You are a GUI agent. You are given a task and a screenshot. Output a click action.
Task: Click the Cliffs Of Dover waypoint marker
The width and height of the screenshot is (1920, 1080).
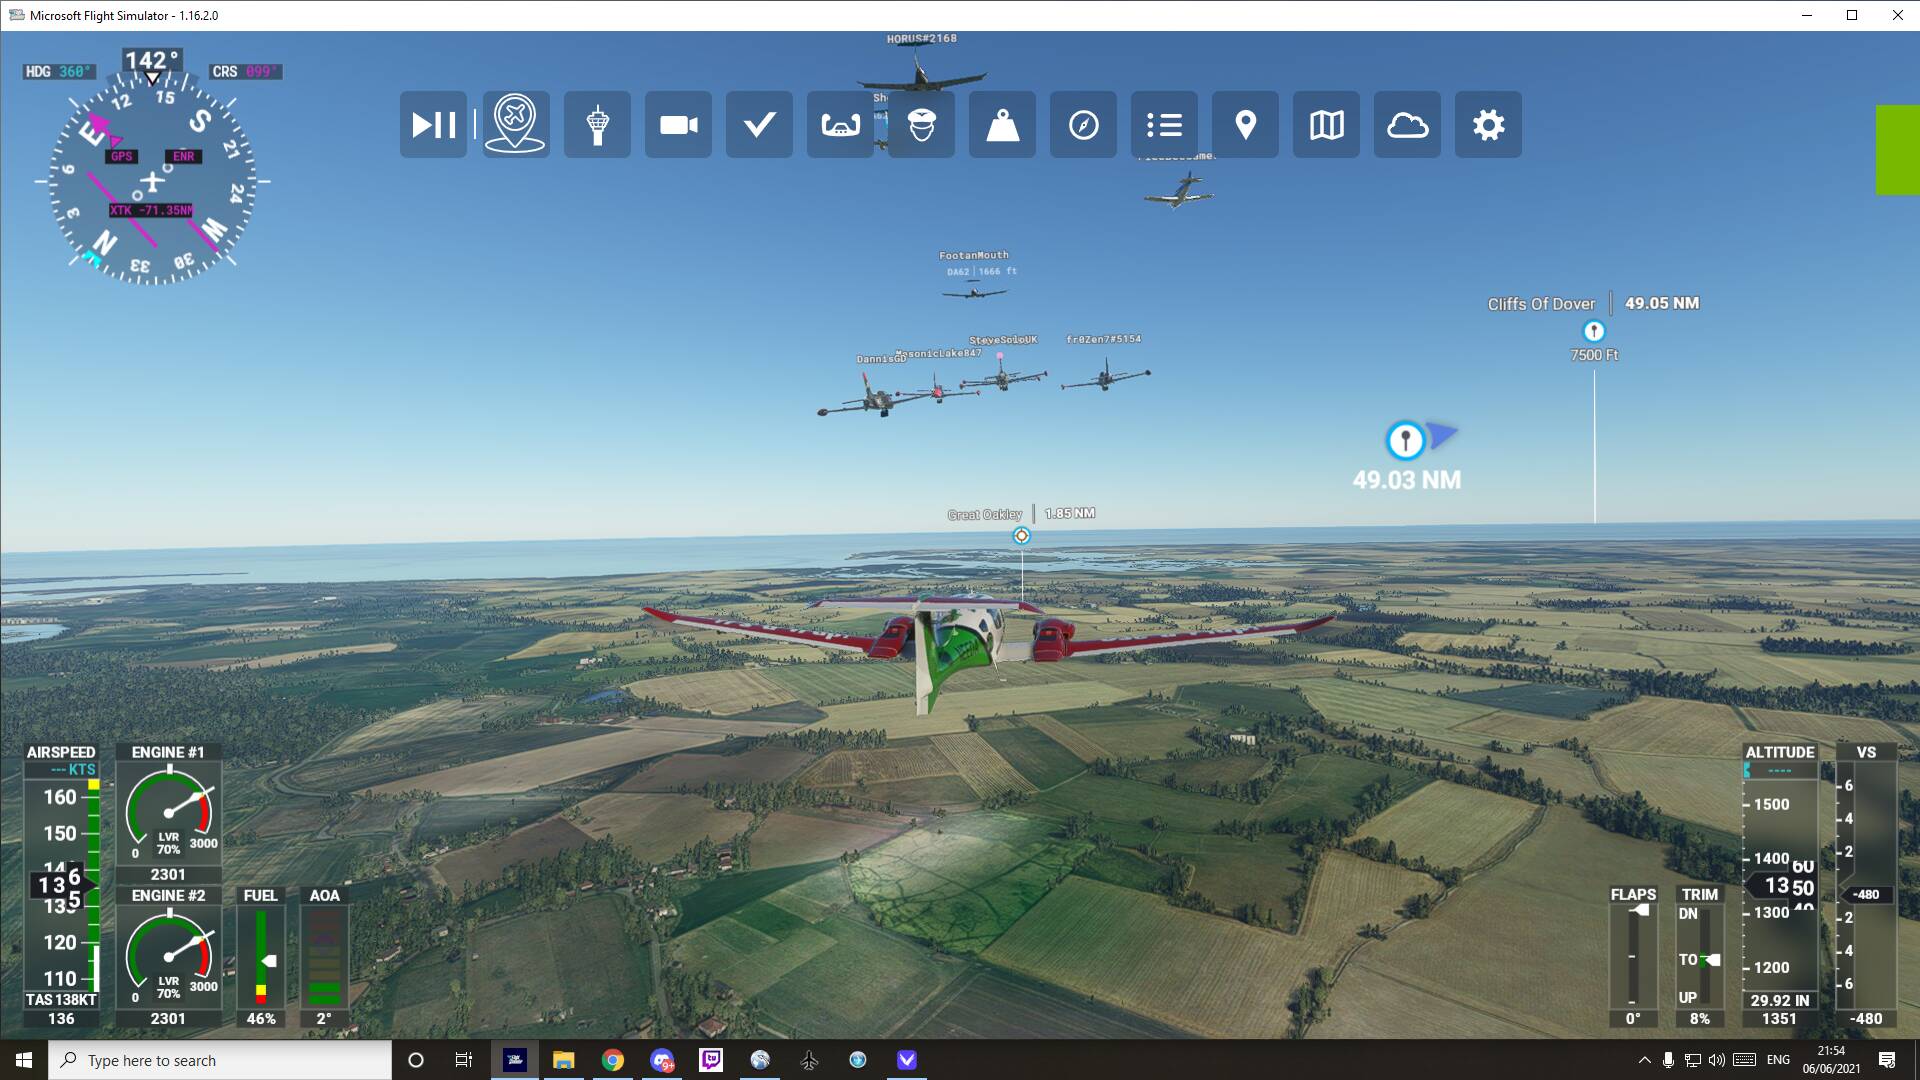(x=1593, y=331)
